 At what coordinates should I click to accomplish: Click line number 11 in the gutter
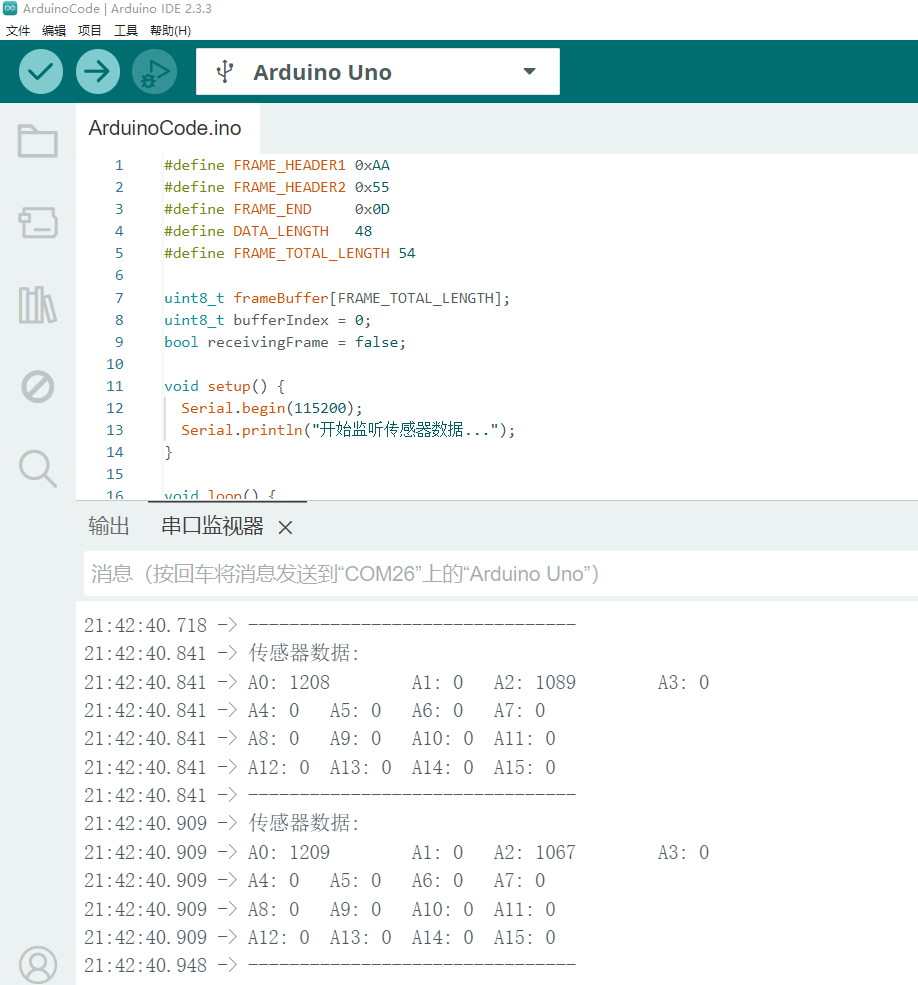point(115,386)
